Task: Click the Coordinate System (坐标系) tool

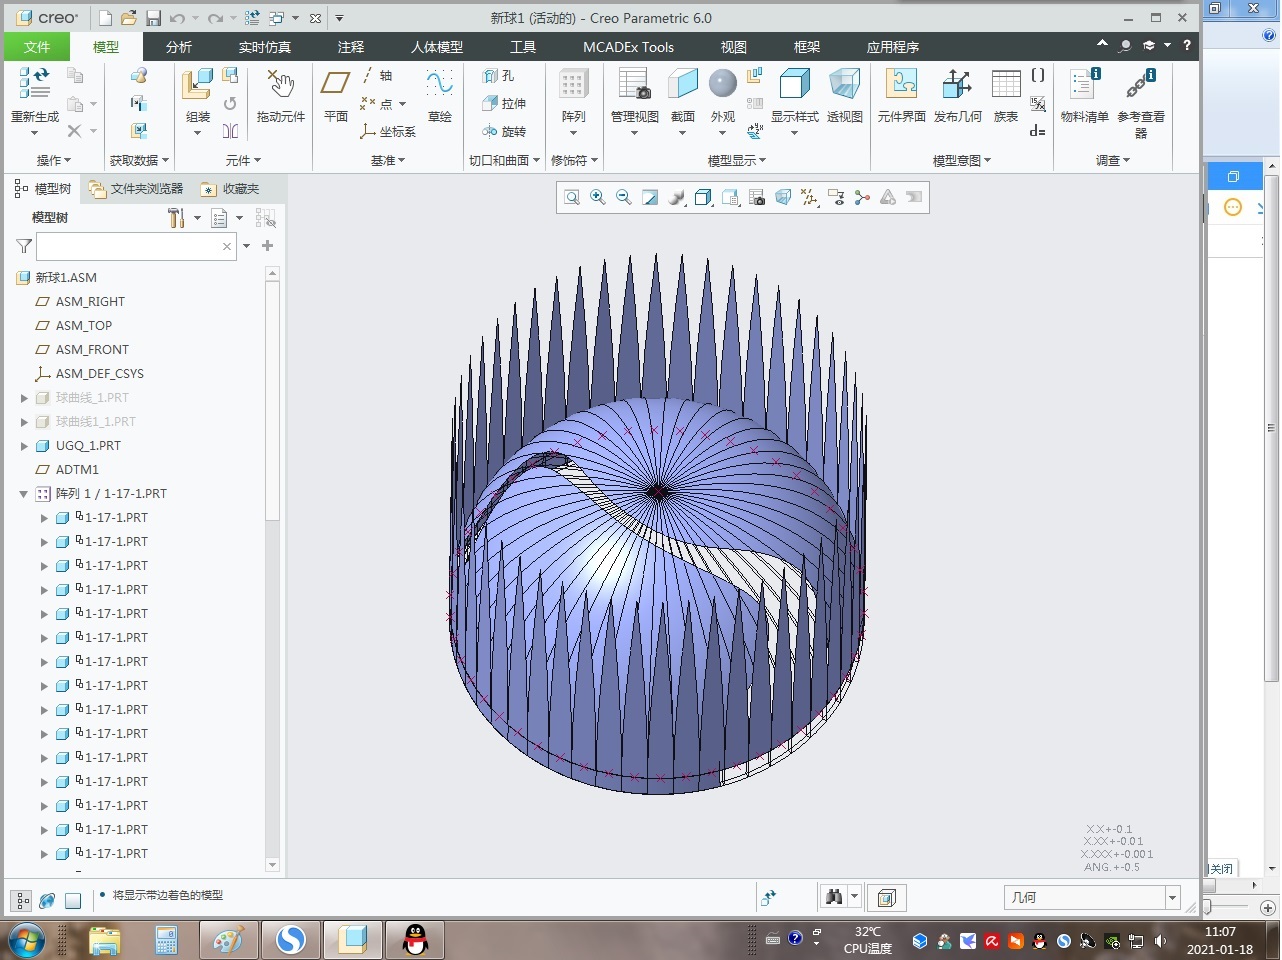Action: pos(388,131)
